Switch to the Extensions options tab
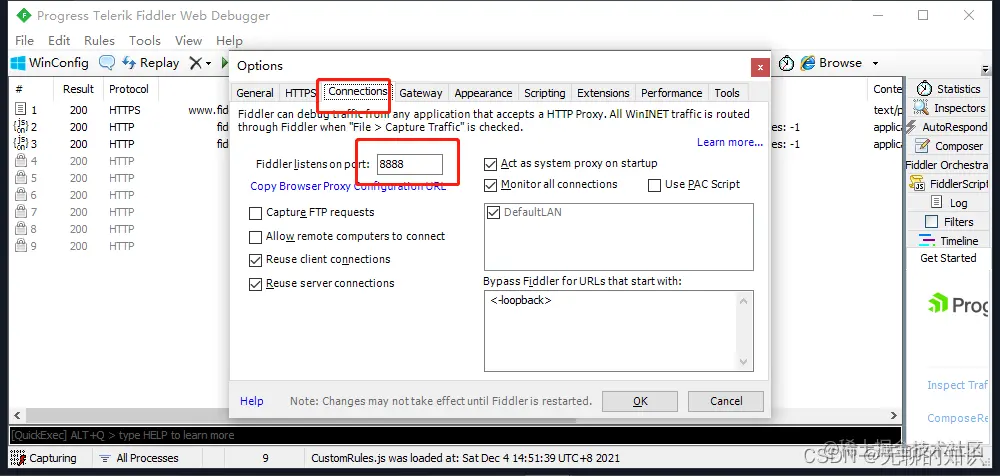 pos(603,93)
